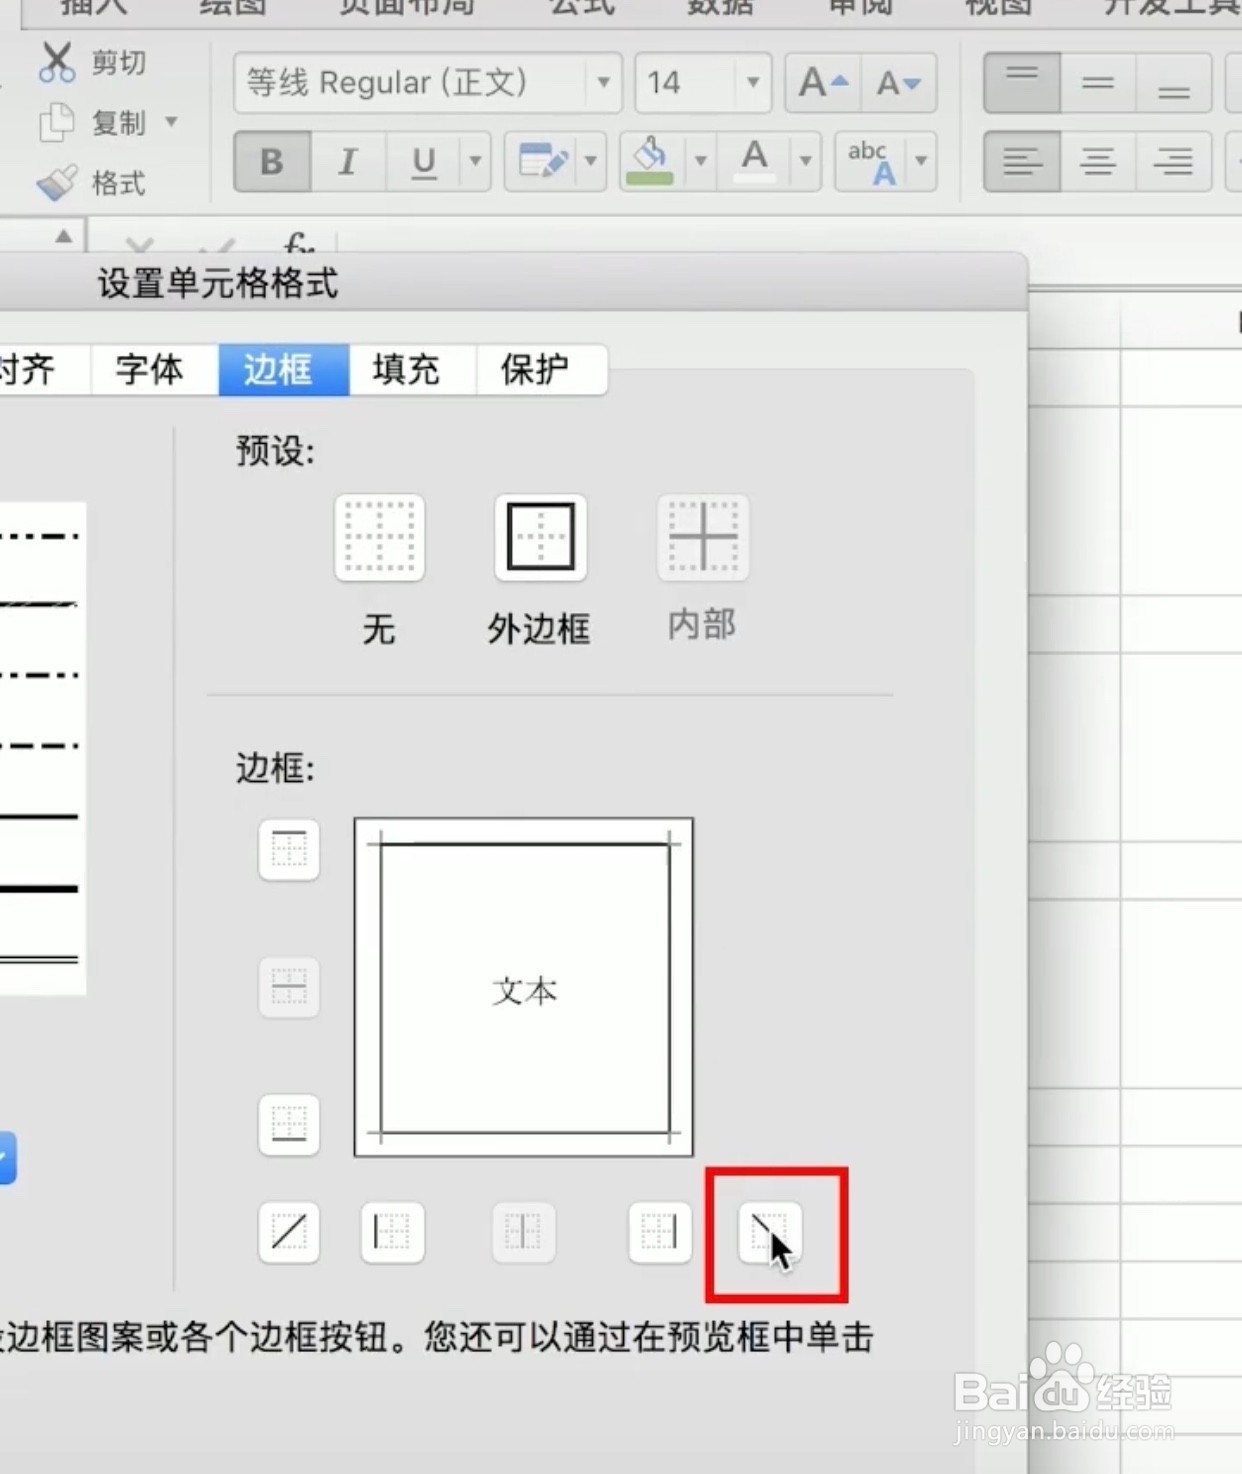Viewport: 1242px width, 1474px height.
Task: Toggle the diagonal down border button
Action: pos(771,1233)
